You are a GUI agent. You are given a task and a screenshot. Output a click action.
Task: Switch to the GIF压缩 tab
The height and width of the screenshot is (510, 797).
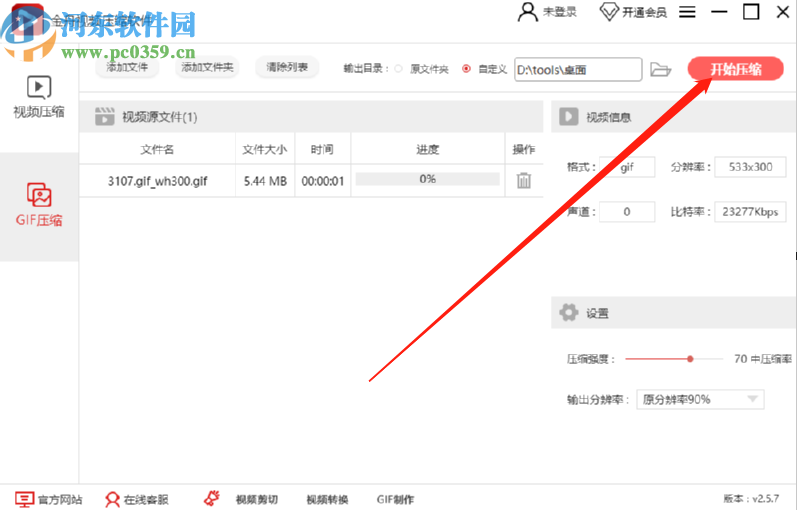click(39, 205)
